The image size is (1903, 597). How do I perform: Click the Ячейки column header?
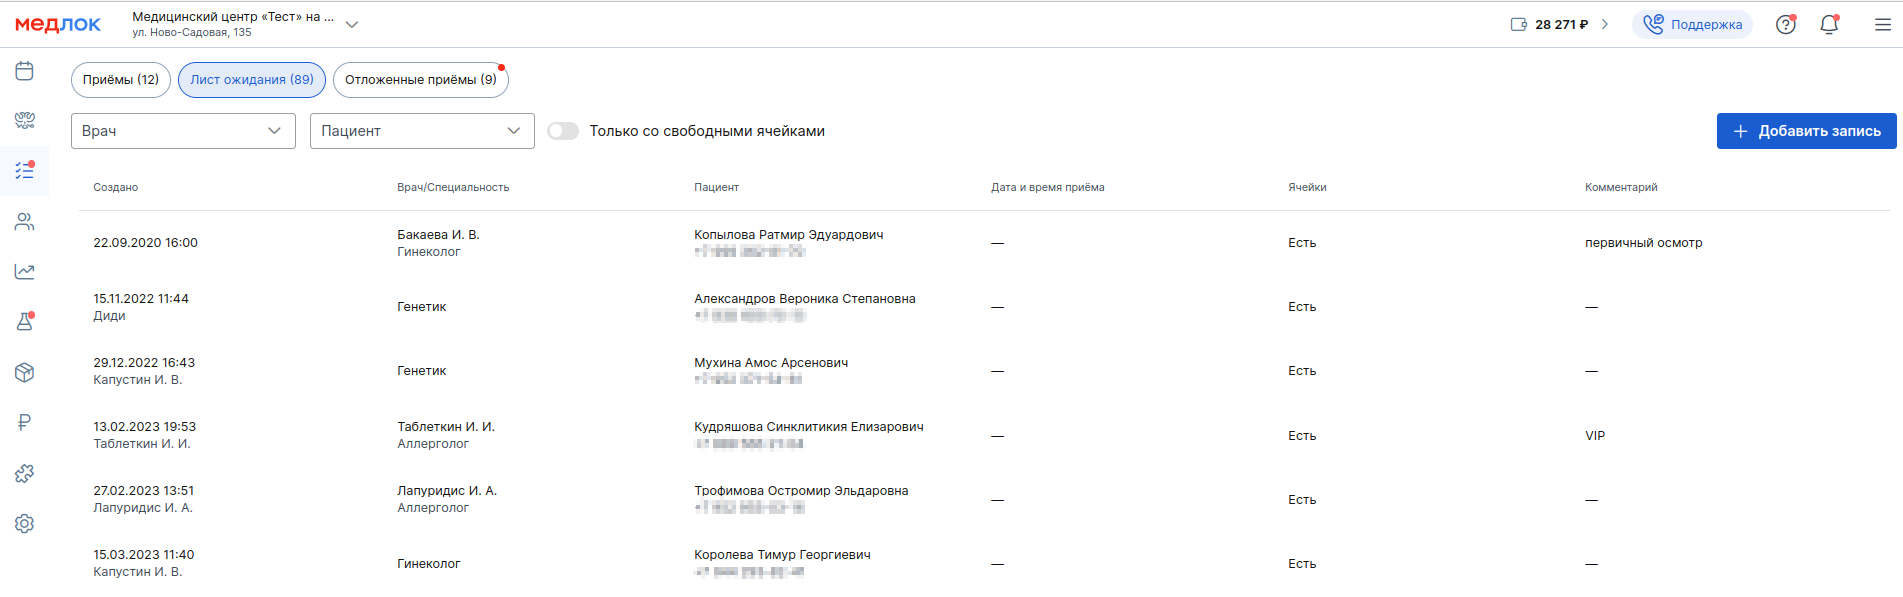click(x=1307, y=187)
